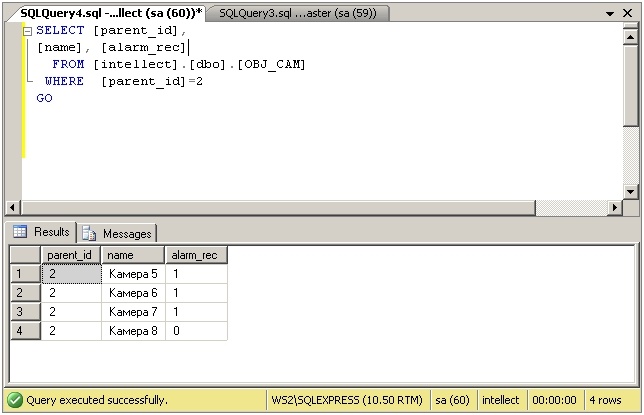Click the Results tab grid icon
644x415 pixels.
[20, 232]
